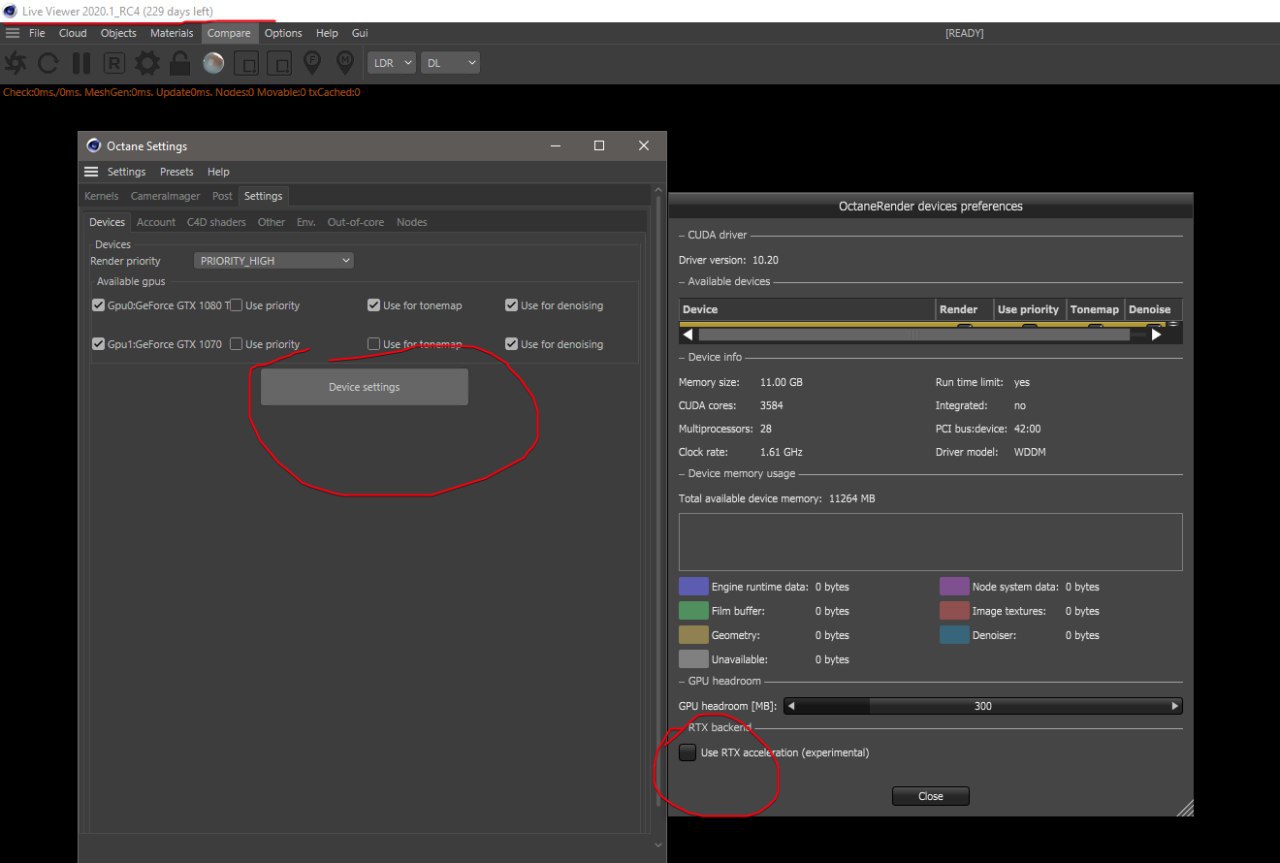Click device list scroll-left arrow
The height and width of the screenshot is (863, 1280).
(688, 335)
